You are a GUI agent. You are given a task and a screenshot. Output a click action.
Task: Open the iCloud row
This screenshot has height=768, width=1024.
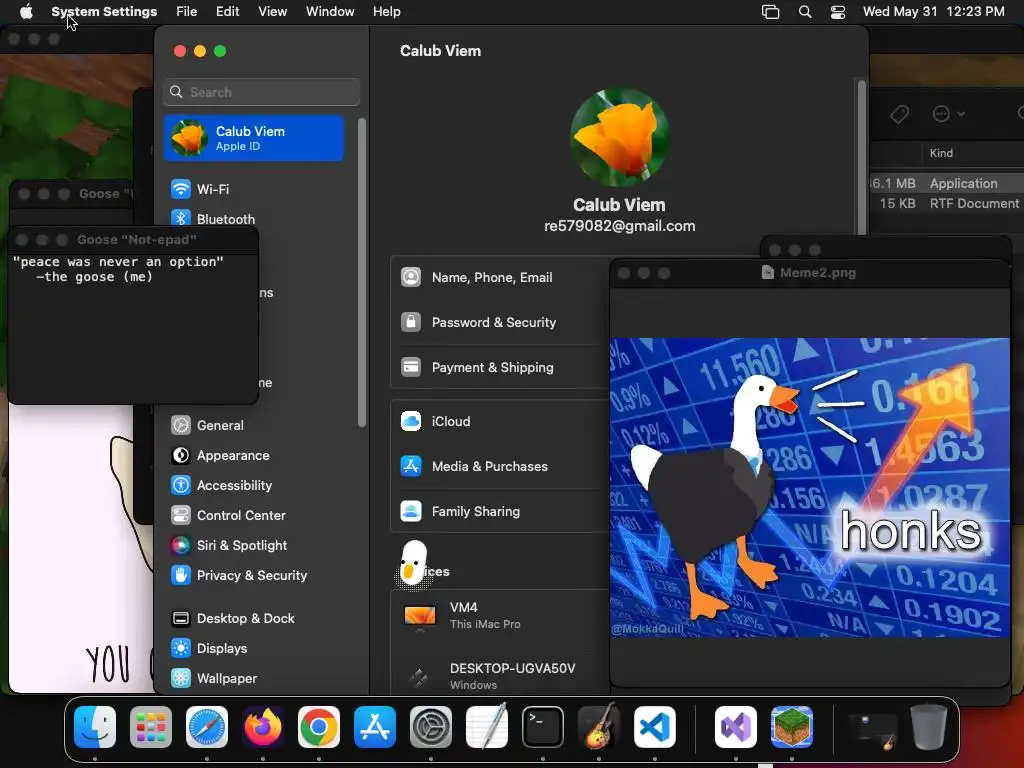[500, 422]
